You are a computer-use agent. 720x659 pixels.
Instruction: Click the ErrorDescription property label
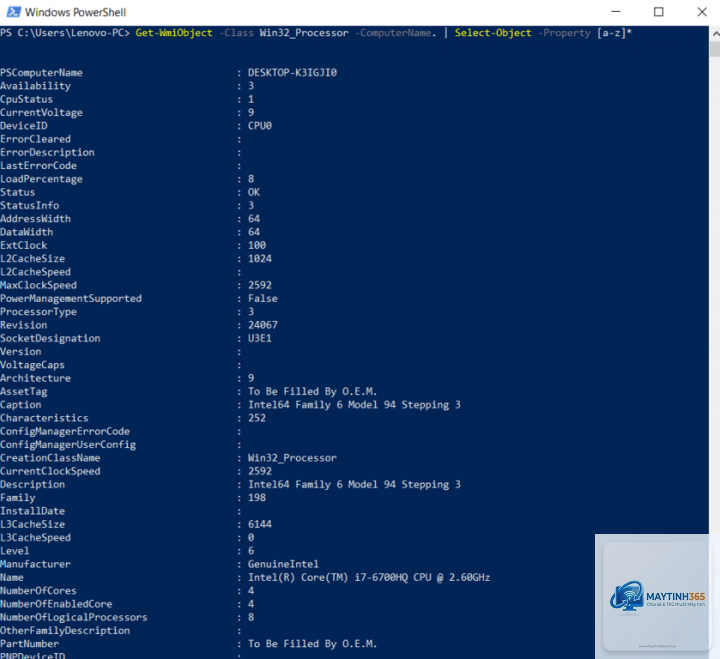click(47, 152)
